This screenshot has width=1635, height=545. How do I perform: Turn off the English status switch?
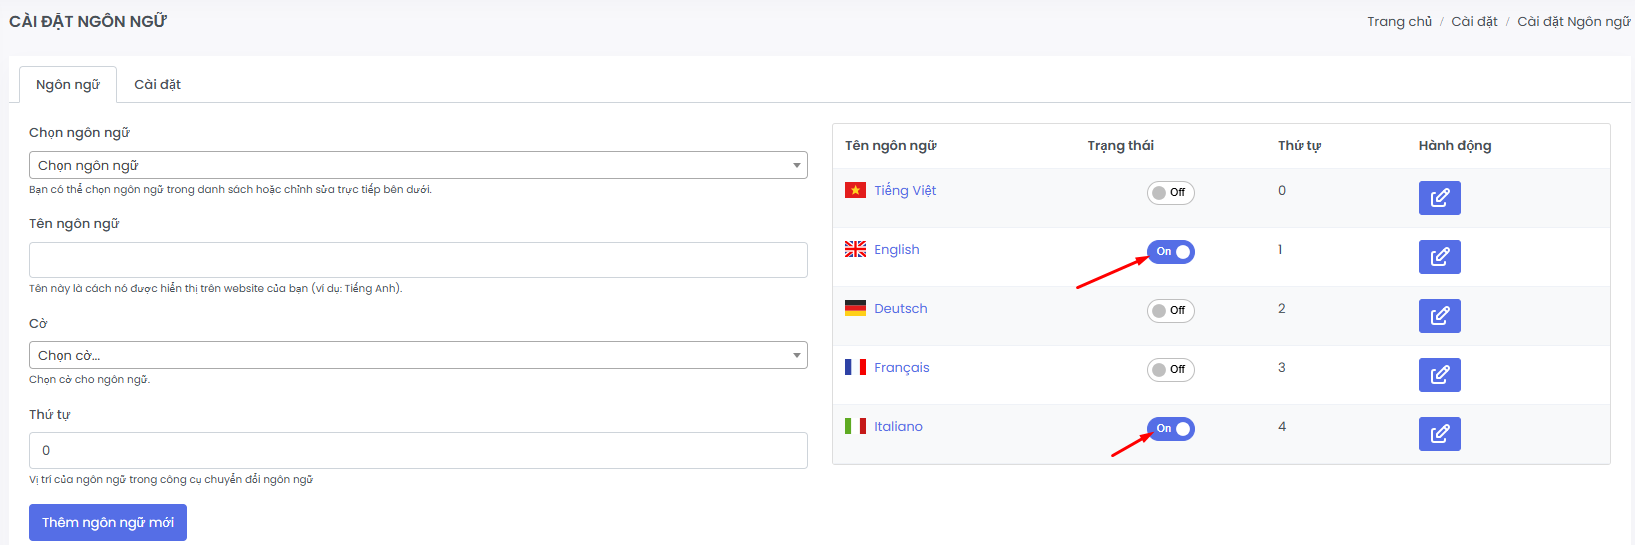pyautogui.click(x=1170, y=252)
